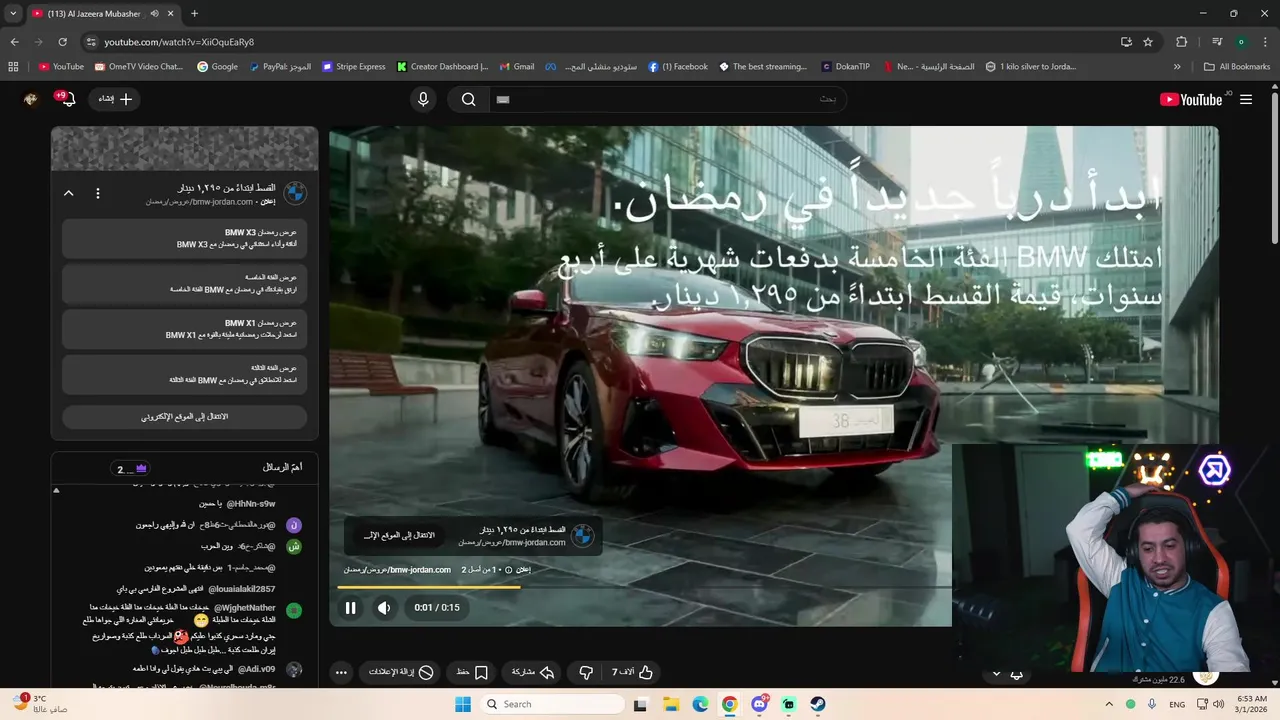Mute the video with the speaker icon
The height and width of the screenshot is (720, 1280).
point(384,608)
